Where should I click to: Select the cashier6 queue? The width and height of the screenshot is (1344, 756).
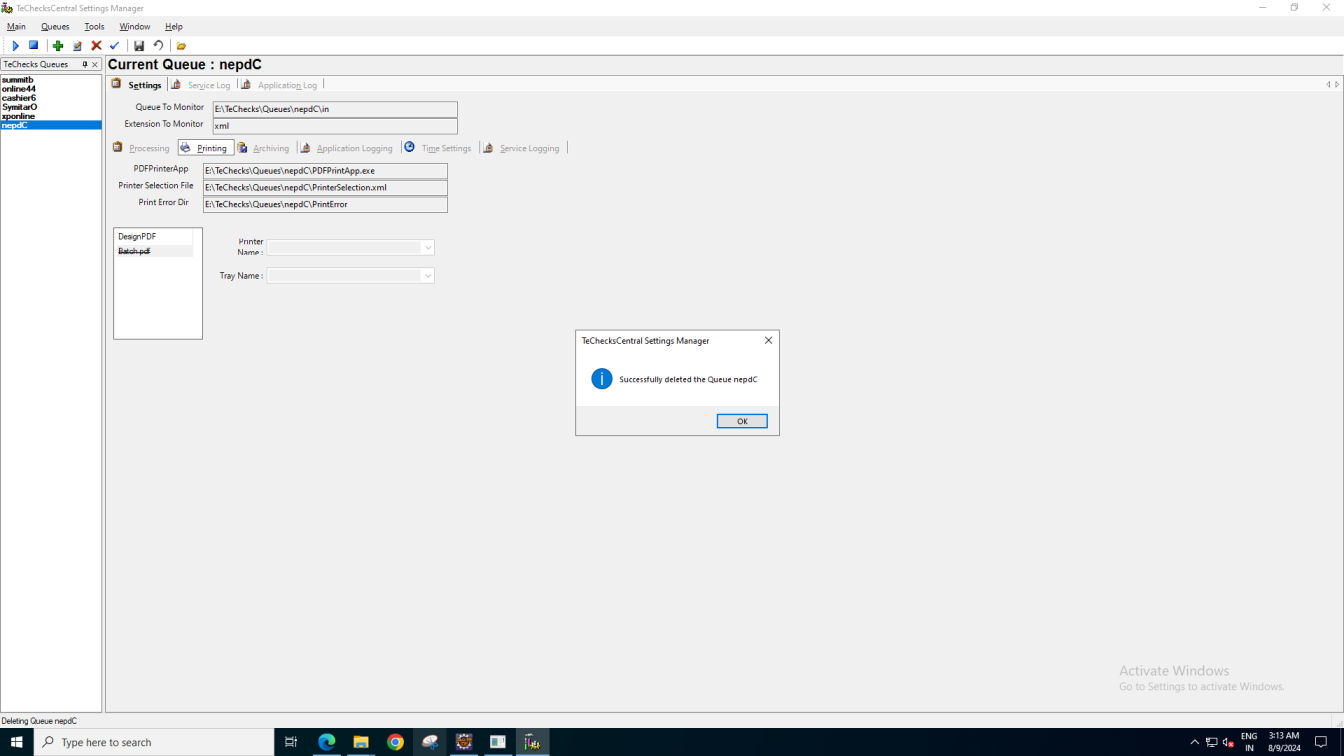coord(19,98)
